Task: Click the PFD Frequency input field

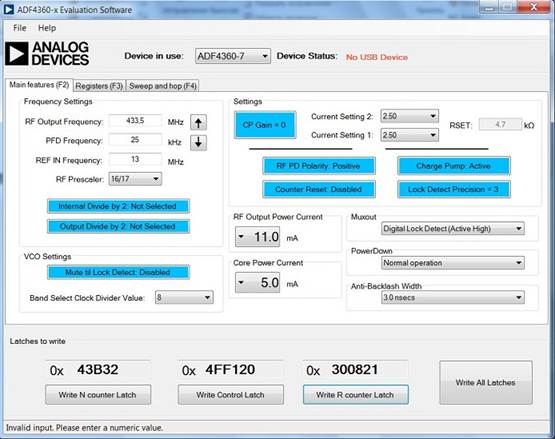Action: [135, 140]
